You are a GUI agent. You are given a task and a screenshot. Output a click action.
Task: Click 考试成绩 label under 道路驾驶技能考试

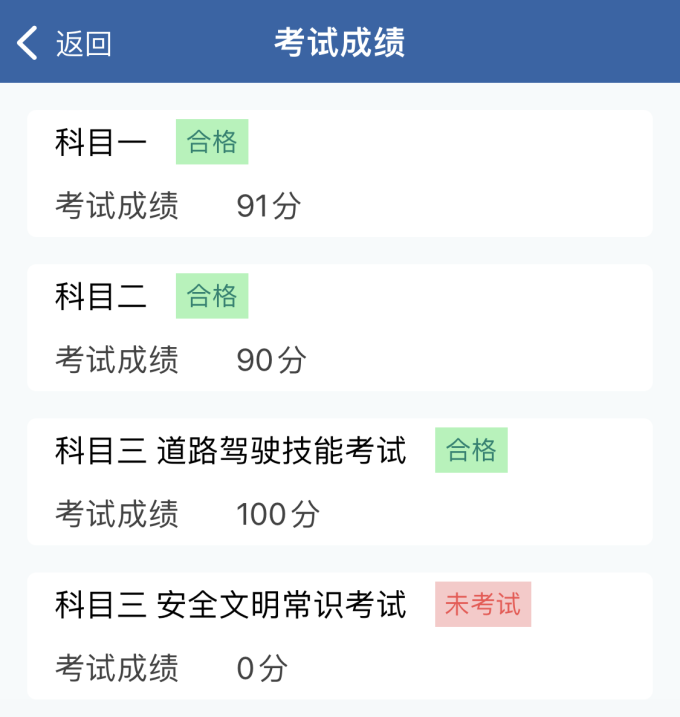[x=117, y=514]
